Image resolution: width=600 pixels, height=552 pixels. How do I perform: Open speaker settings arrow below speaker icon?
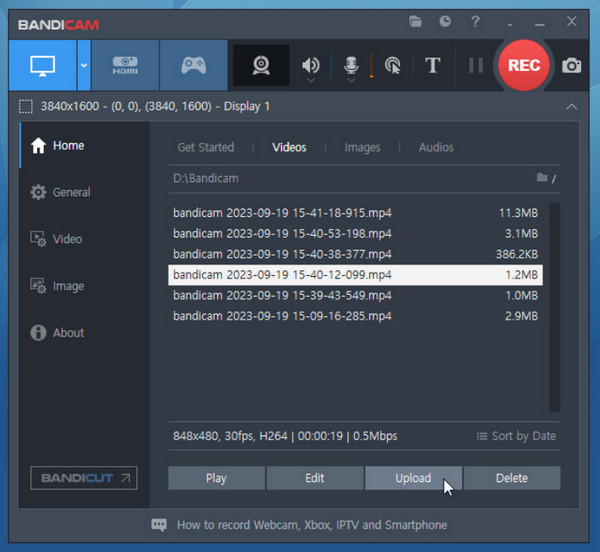coord(311,80)
